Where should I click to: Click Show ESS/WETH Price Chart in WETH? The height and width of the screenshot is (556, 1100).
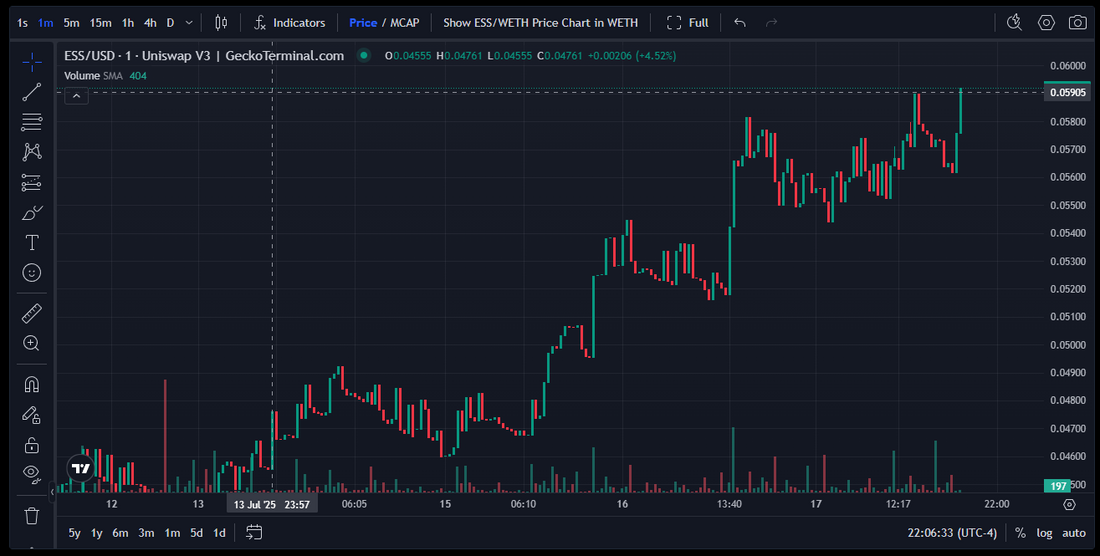tap(540, 22)
